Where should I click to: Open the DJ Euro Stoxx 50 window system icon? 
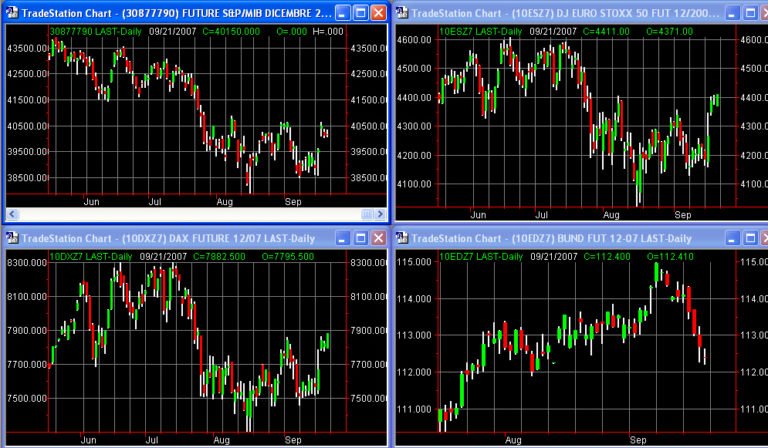402,13
